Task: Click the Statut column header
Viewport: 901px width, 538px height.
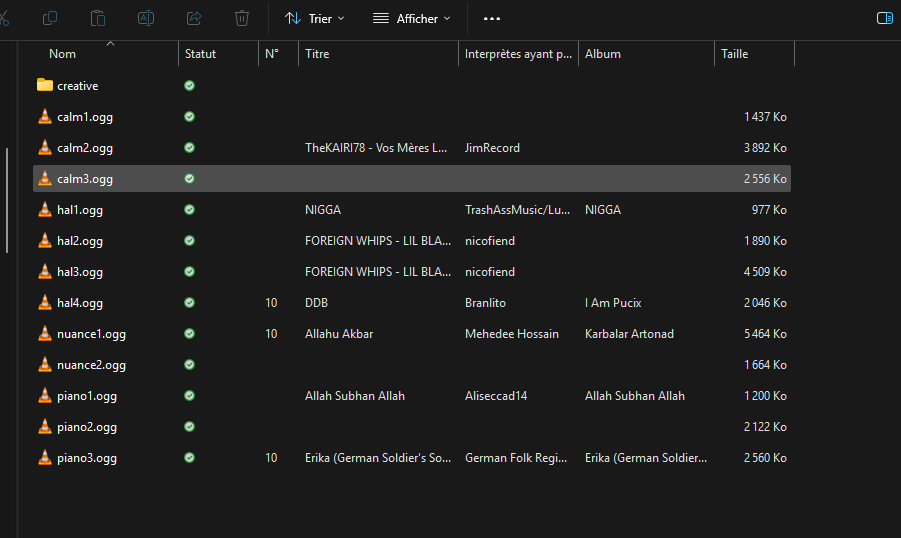Action: [201, 54]
